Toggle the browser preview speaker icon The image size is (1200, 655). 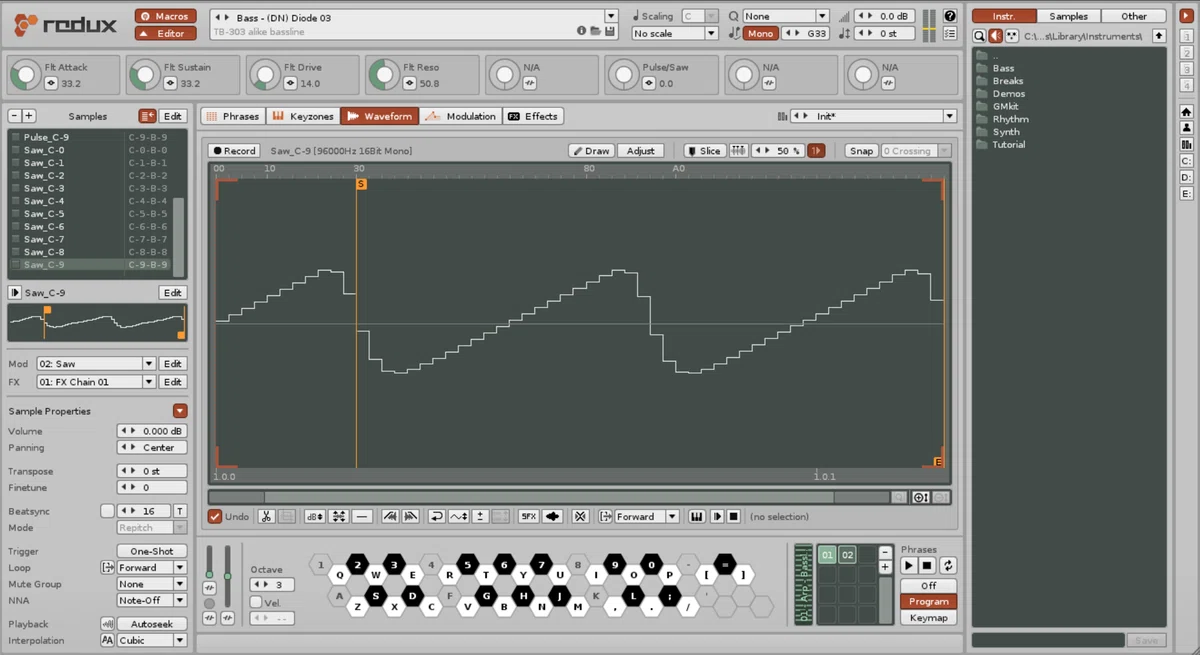click(996, 36)
